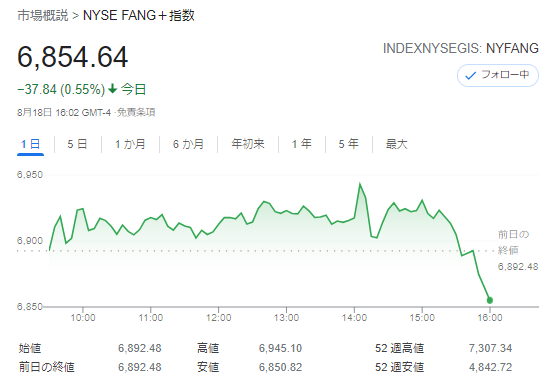Viewport: 557px width, 386px height.
Task: Click the timestamp 8月18日 16:02 GMT-4
Action: pos(64,113)
